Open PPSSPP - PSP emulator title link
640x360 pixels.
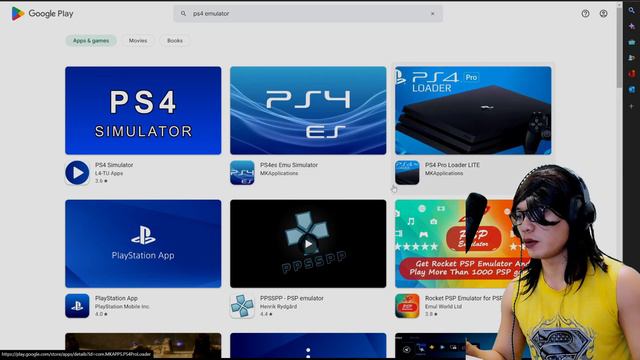click(x=291, y=298)
